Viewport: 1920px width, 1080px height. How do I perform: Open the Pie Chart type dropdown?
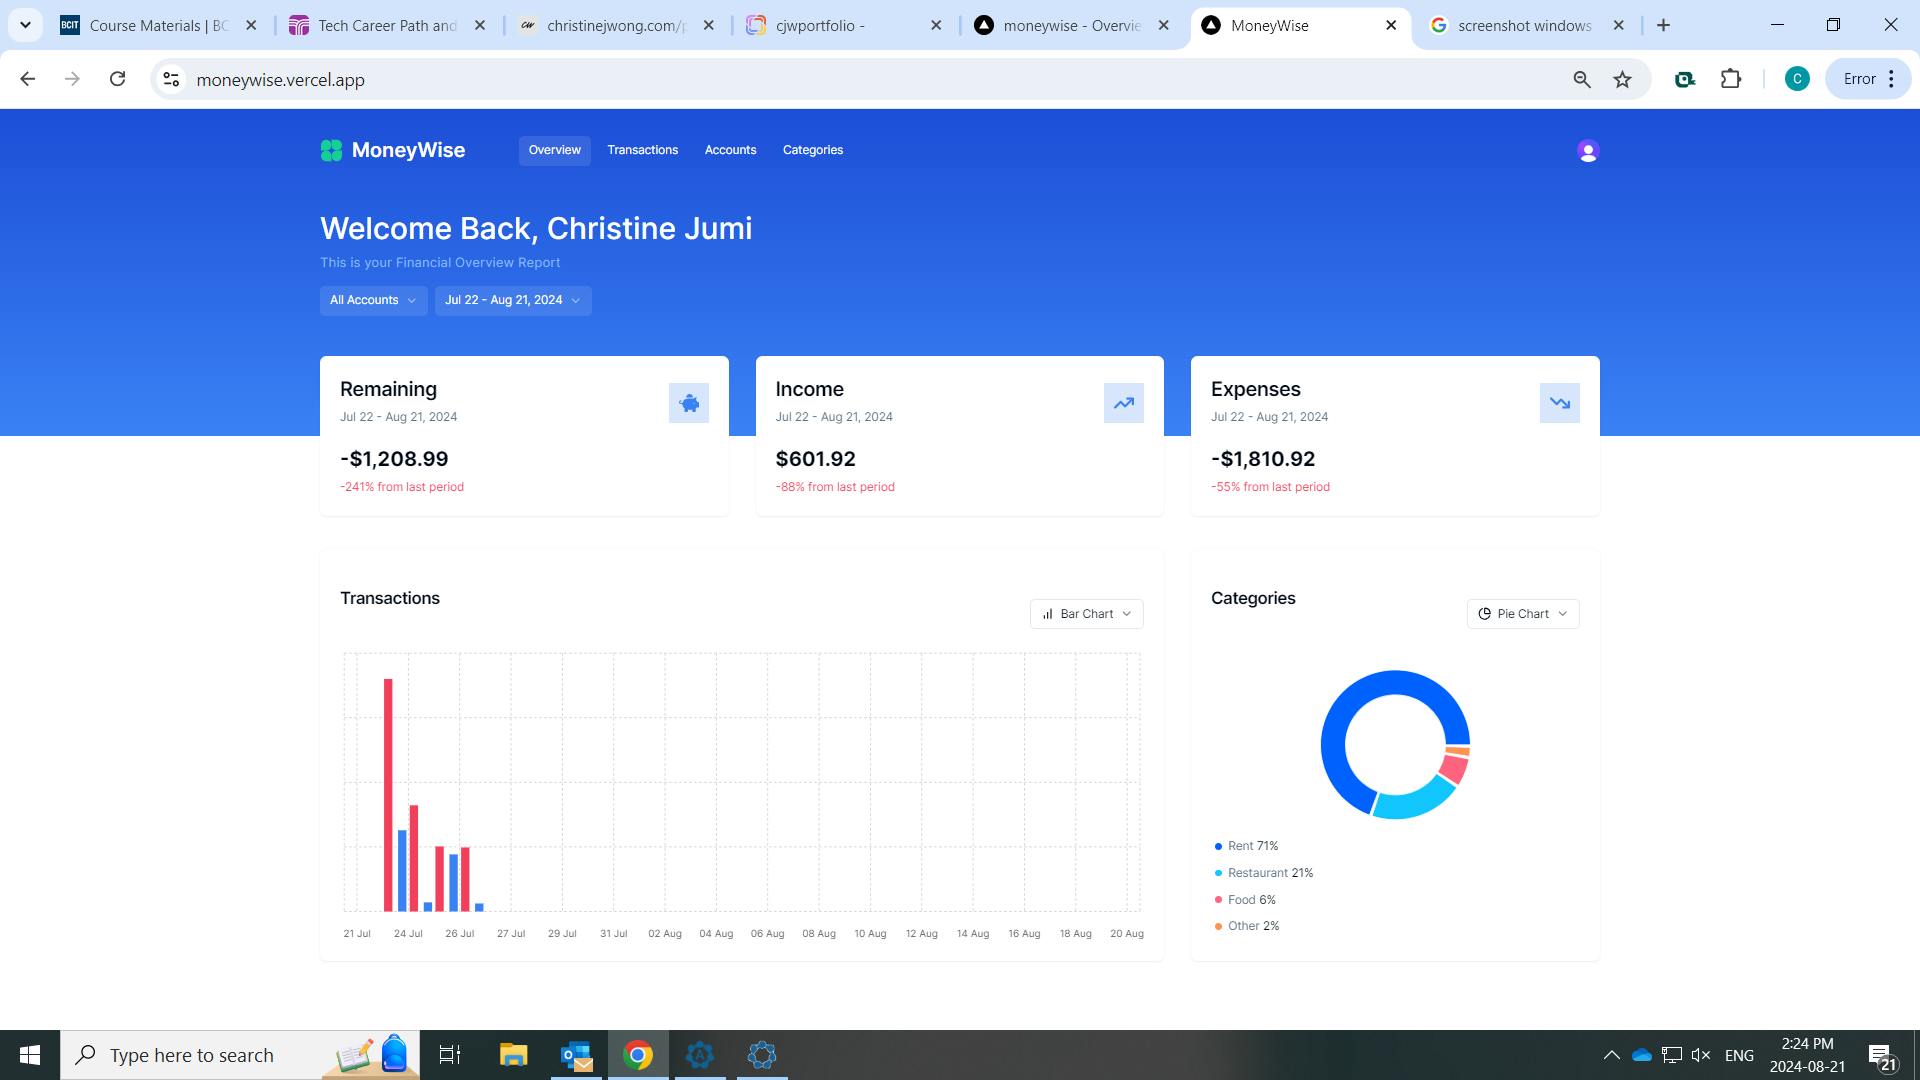[x=1522, y=613]
